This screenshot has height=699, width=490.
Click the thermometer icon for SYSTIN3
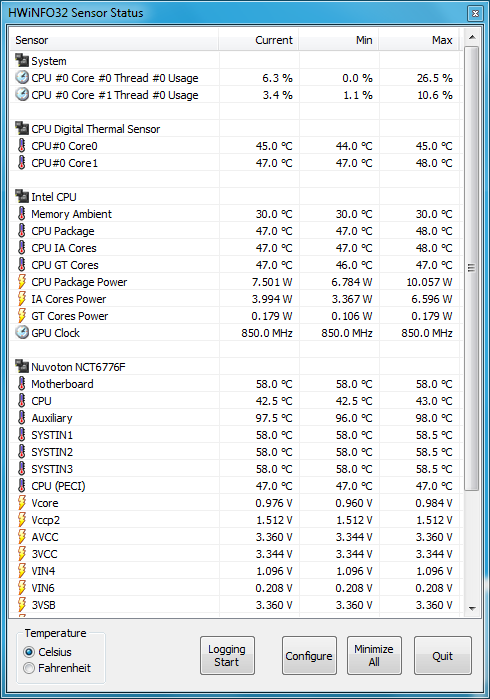pos(21,469)
